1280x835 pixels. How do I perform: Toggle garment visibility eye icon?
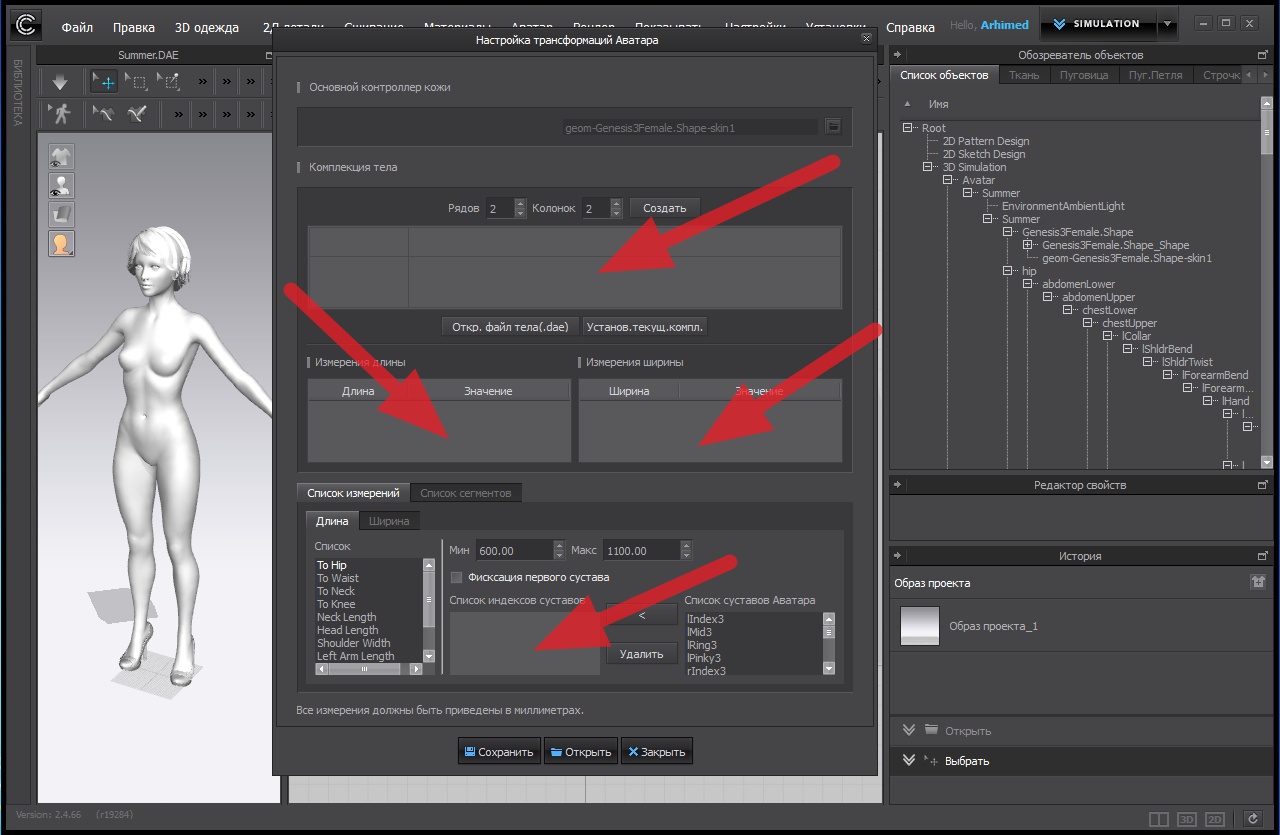point(61,156)
